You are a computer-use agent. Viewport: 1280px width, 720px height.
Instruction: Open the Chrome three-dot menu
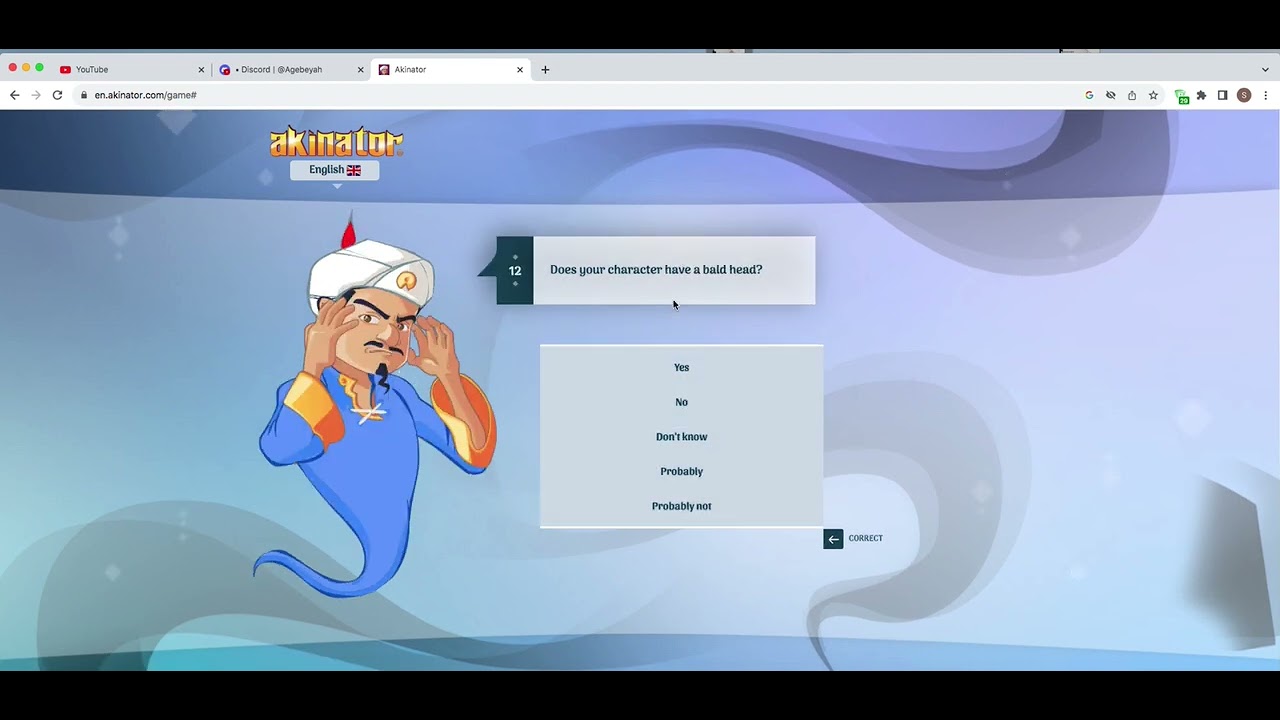point(1266,95)
